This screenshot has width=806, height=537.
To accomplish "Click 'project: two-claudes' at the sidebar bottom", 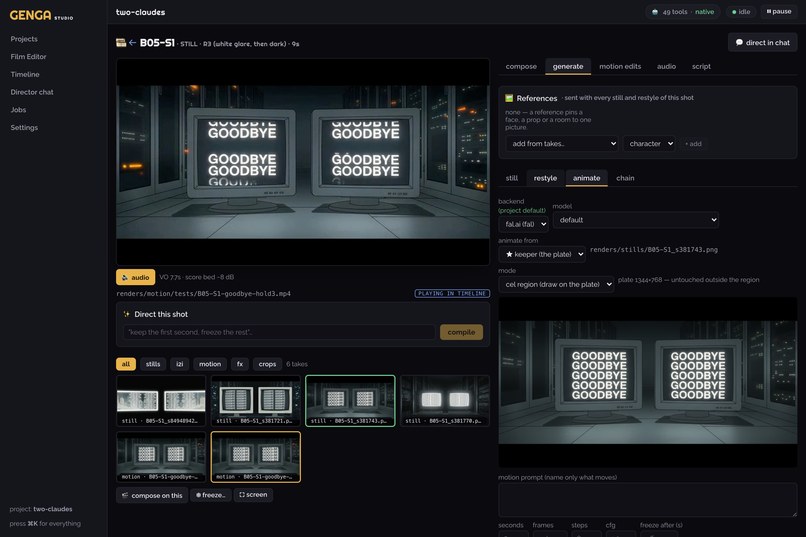I will tap(41, 509).
